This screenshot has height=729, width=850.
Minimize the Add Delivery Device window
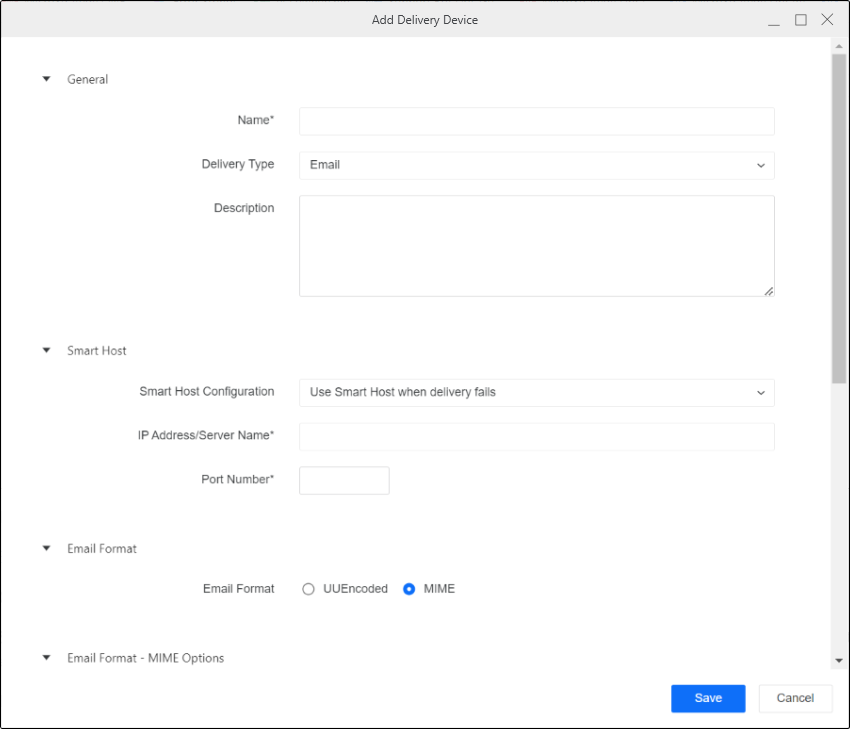774,20
